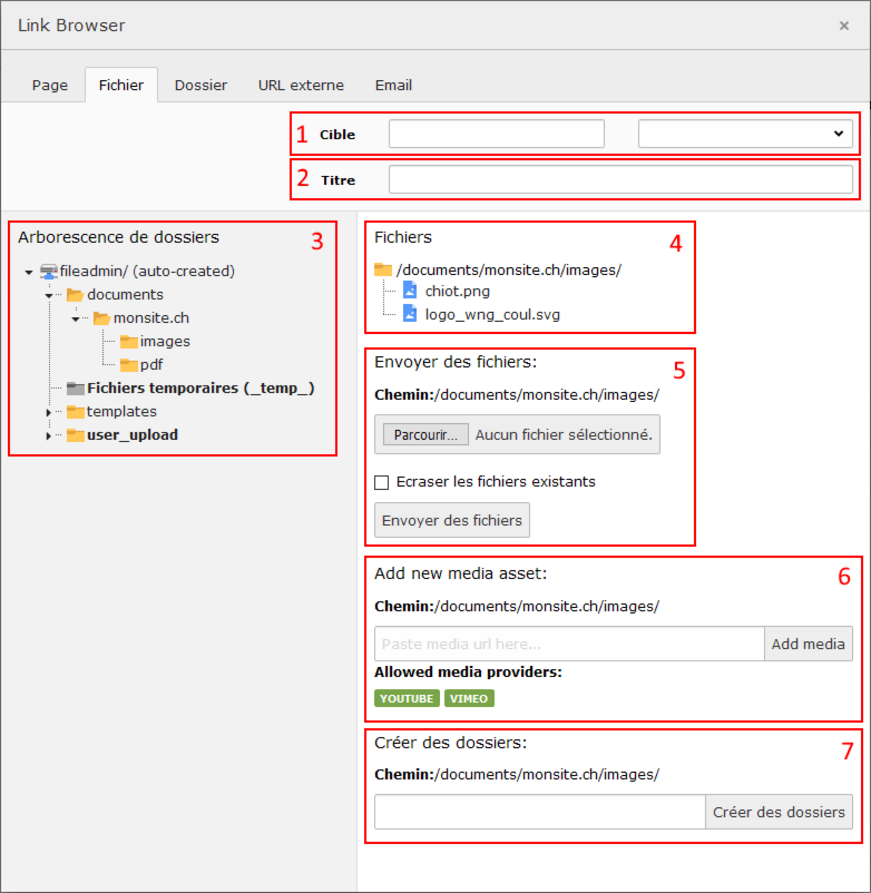871x893 pixels.
Task: Click the fileadmin storage drive icon
Action: 49,271
